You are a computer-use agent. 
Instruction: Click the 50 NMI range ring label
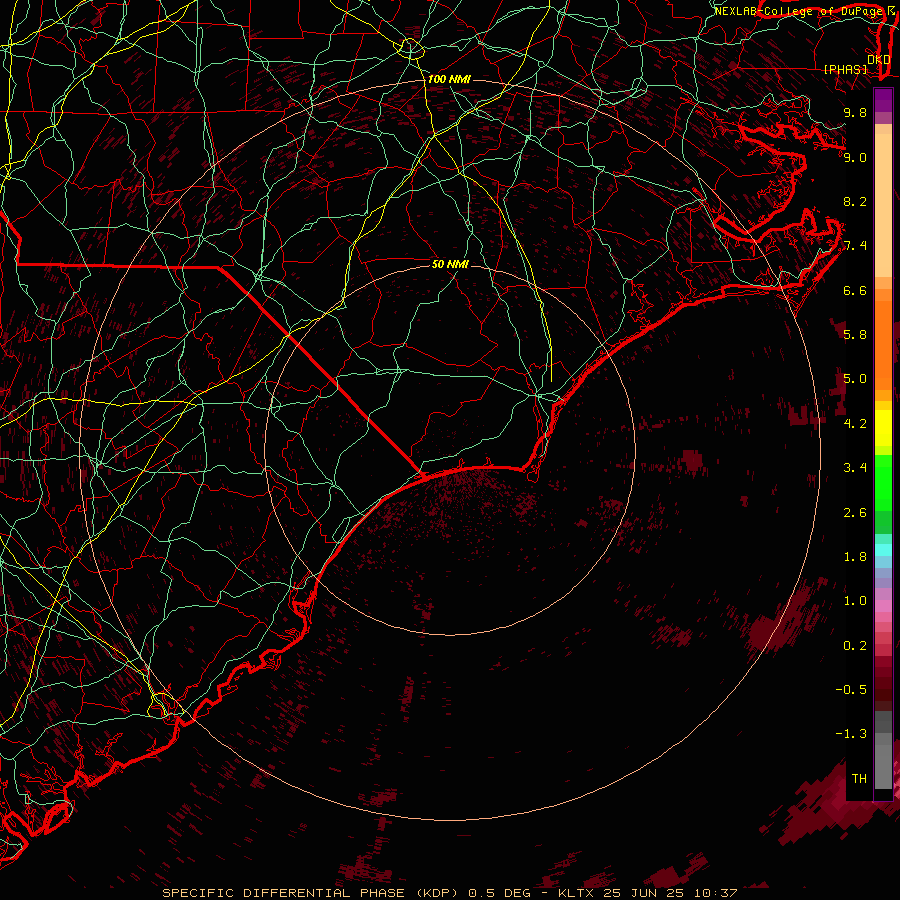[x=450, y=264]
